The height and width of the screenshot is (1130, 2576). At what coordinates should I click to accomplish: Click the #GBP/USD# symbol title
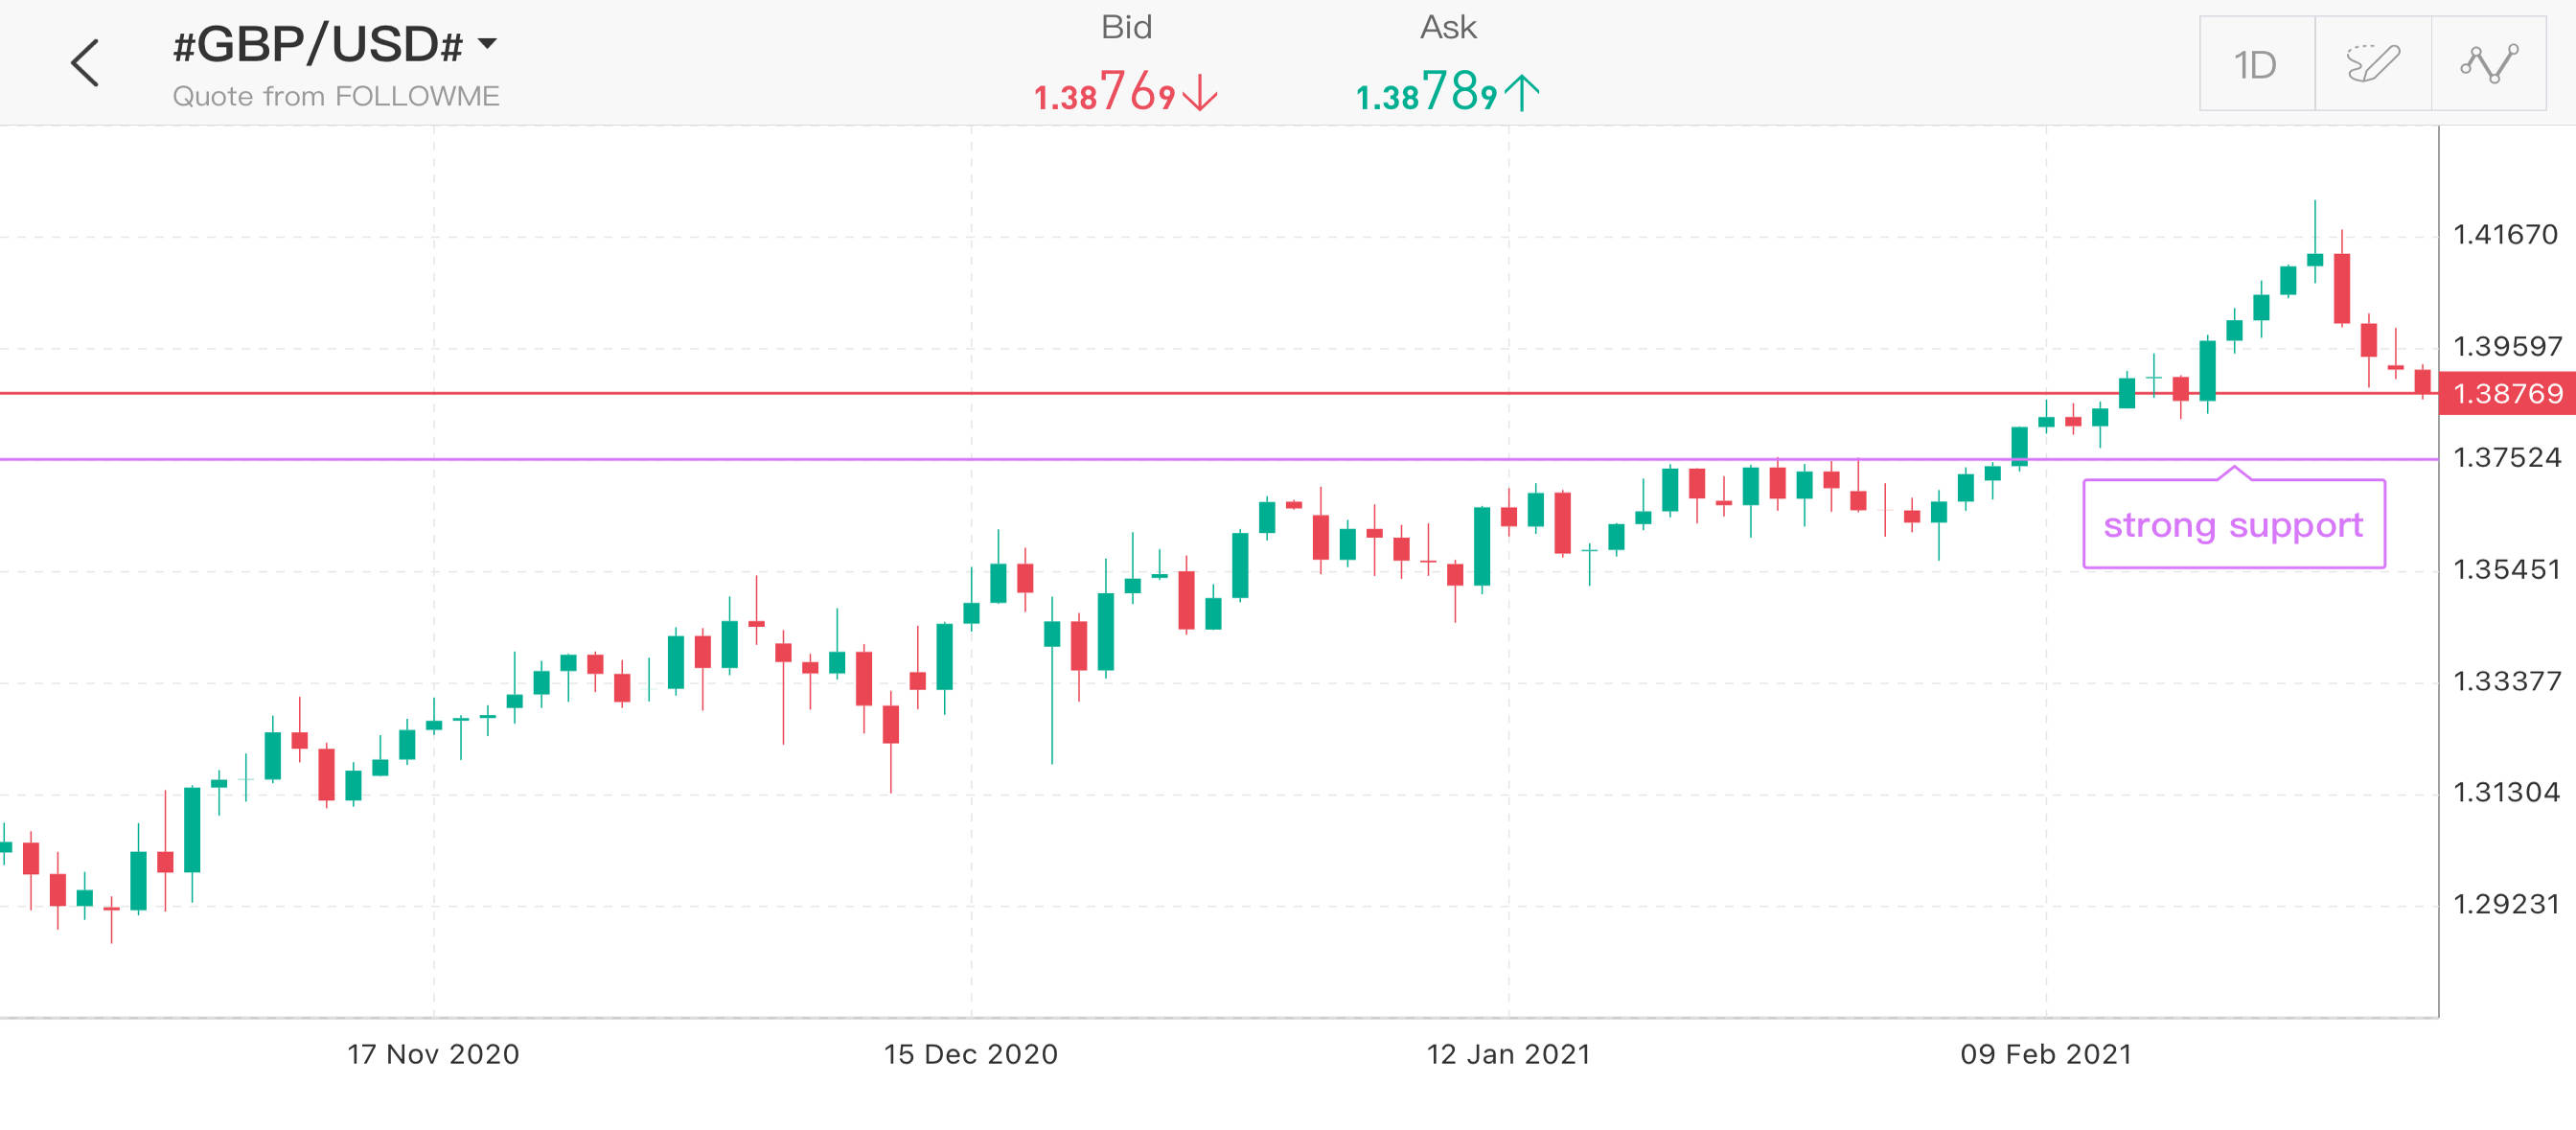click(318, 44)
